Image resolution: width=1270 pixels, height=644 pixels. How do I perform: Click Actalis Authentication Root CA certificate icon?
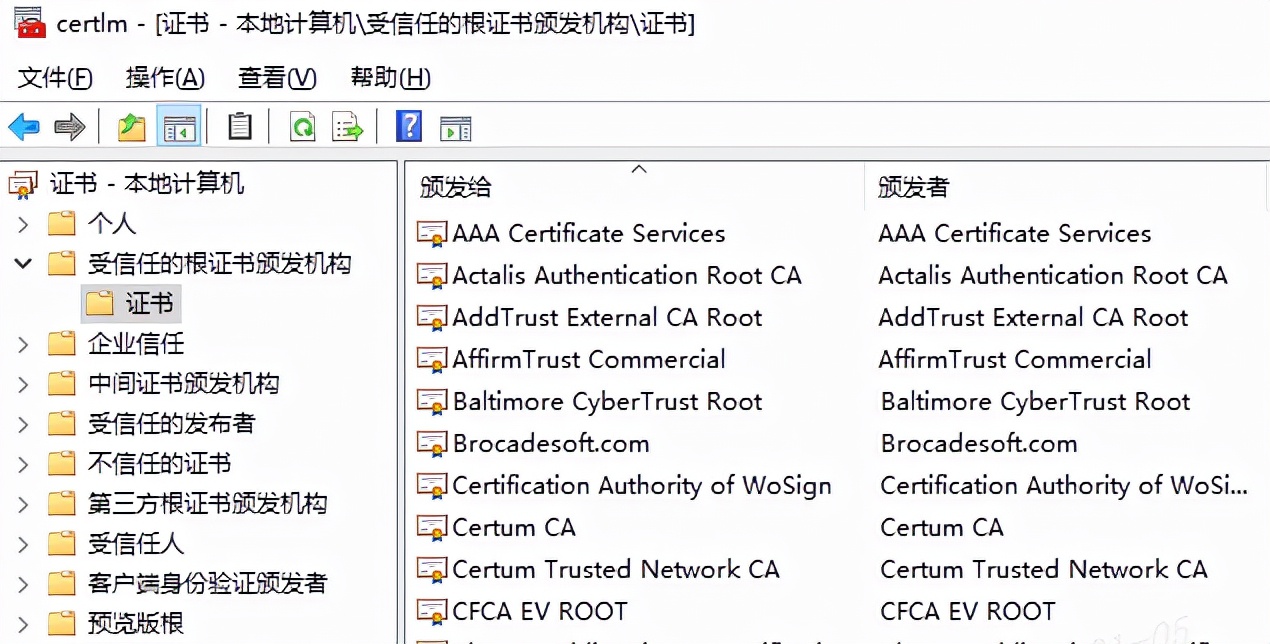[431, 276]
